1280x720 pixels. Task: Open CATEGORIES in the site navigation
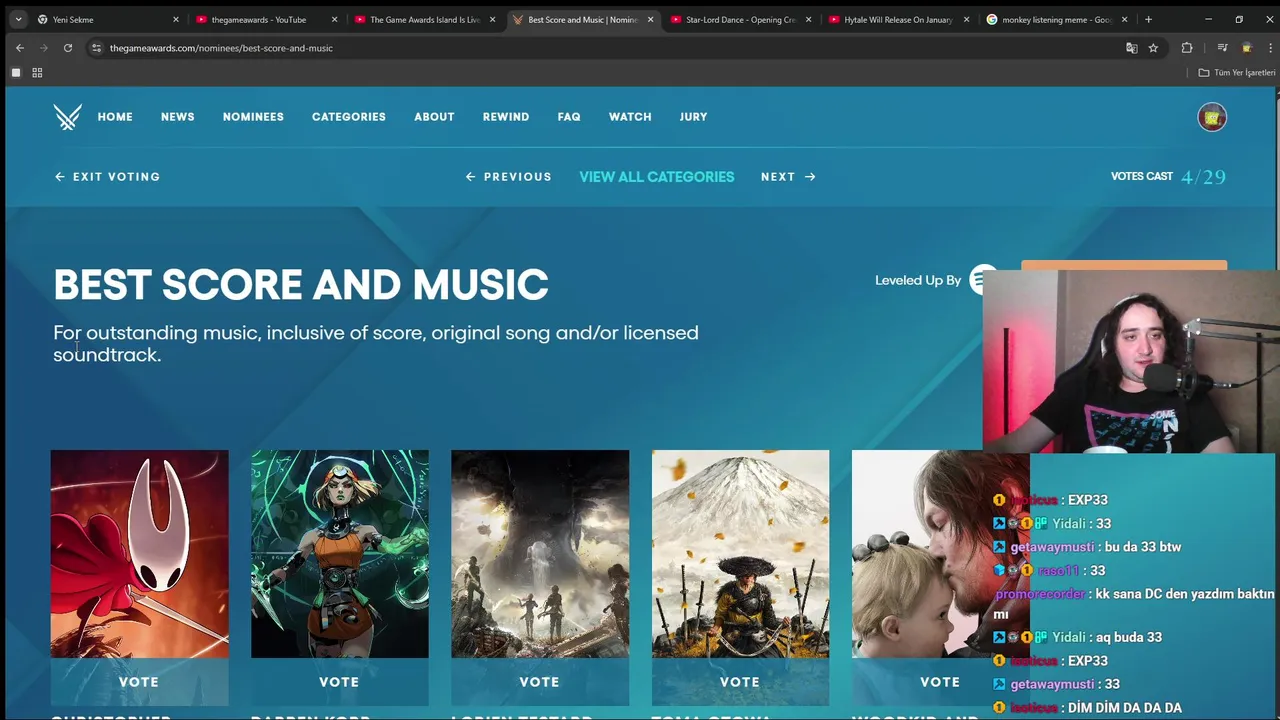pos(349,117)
